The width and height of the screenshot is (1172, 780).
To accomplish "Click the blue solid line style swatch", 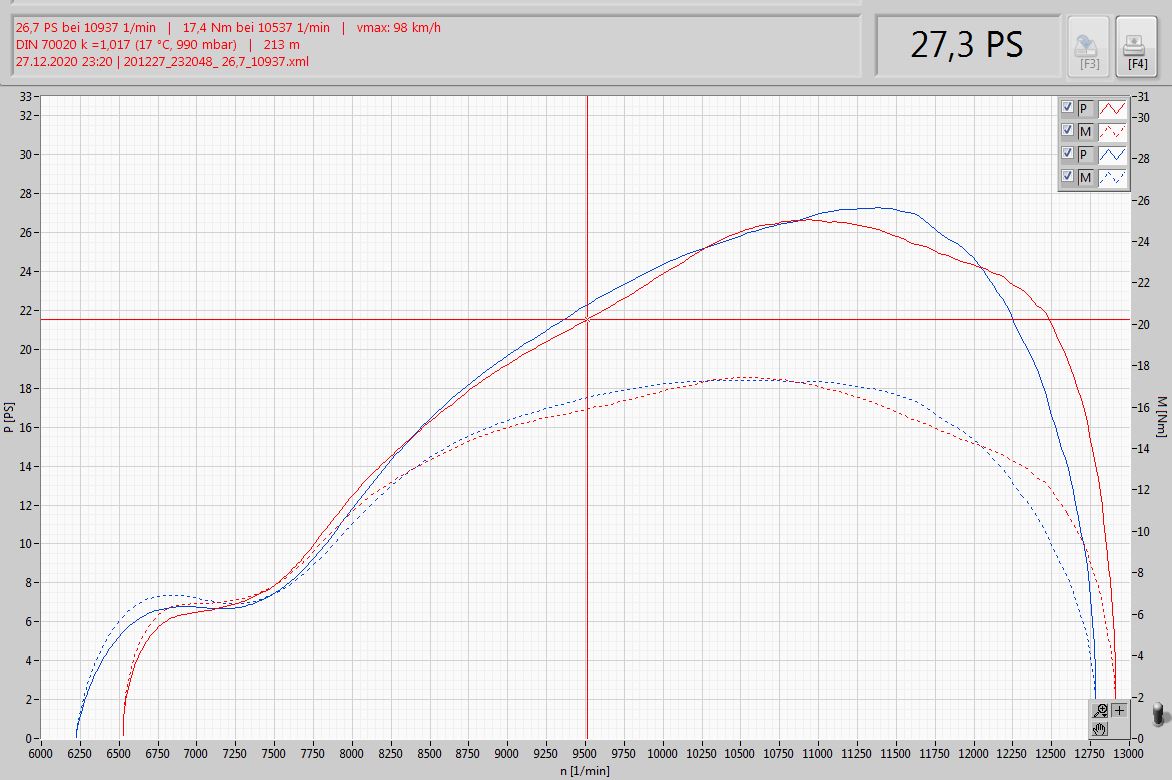I will [1112, 154].
